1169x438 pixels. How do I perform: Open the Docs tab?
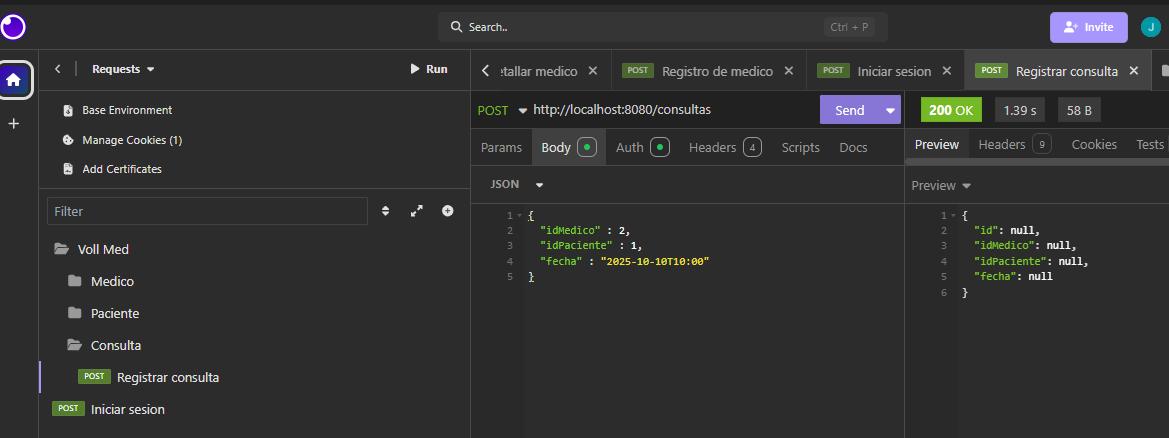coord(853,147)
